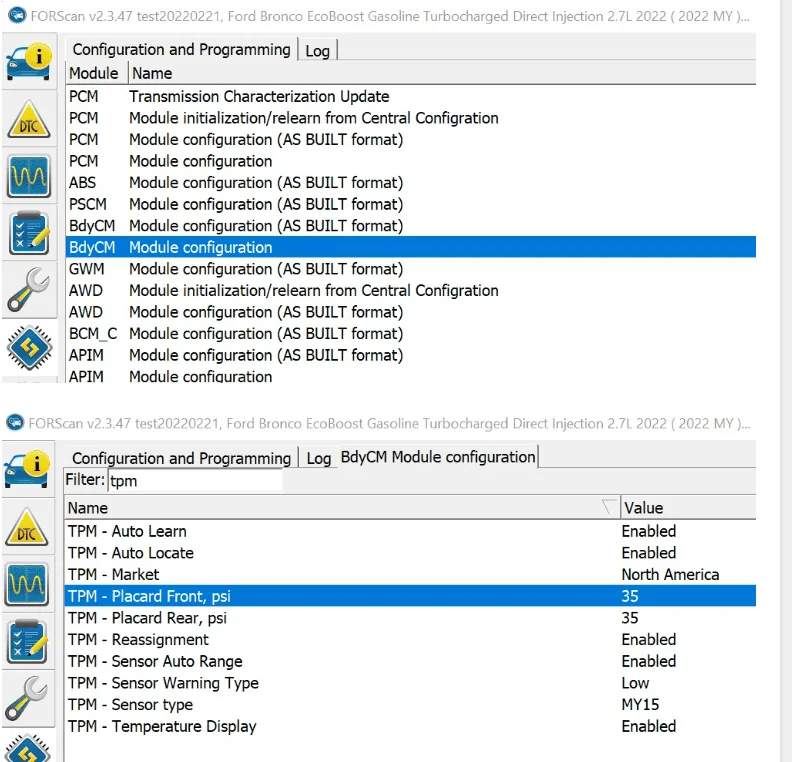Screen dimensions: 792x762
Task: Select TPM - Temperature Display parameter
Action: pyautogui.click(x=411, y=726)
